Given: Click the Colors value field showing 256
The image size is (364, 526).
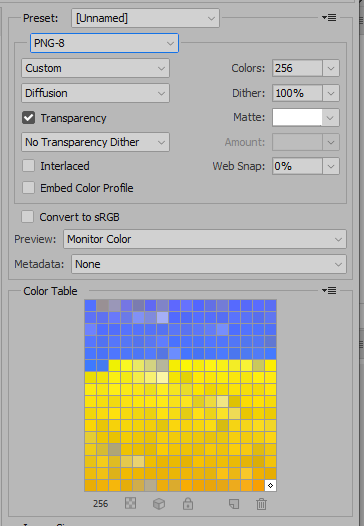Looking at the screenshot, I should [297, 68].
